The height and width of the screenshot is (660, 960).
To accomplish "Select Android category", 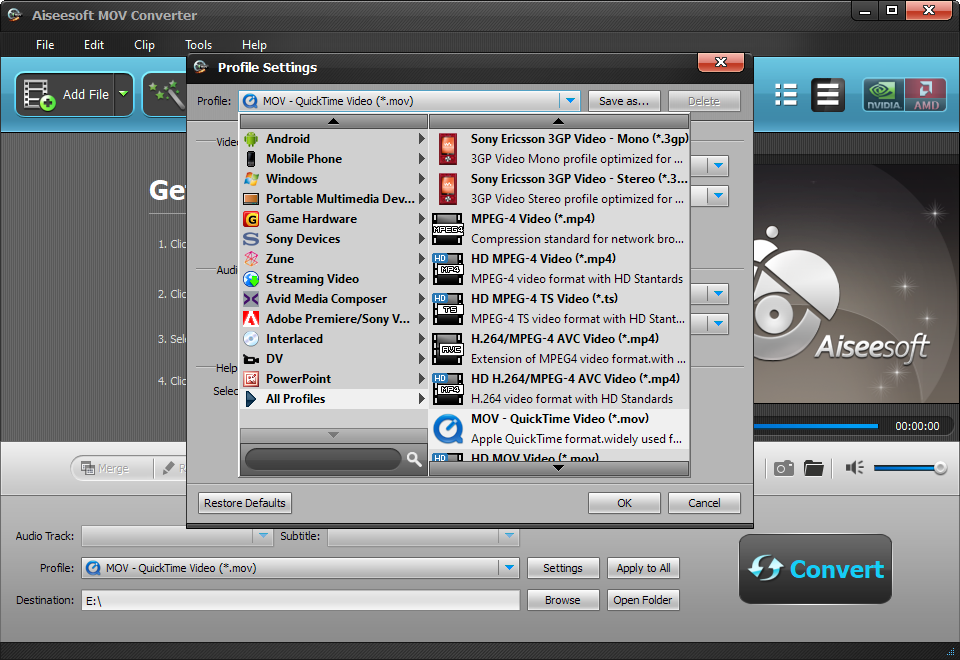I will [x=334, y=139].
